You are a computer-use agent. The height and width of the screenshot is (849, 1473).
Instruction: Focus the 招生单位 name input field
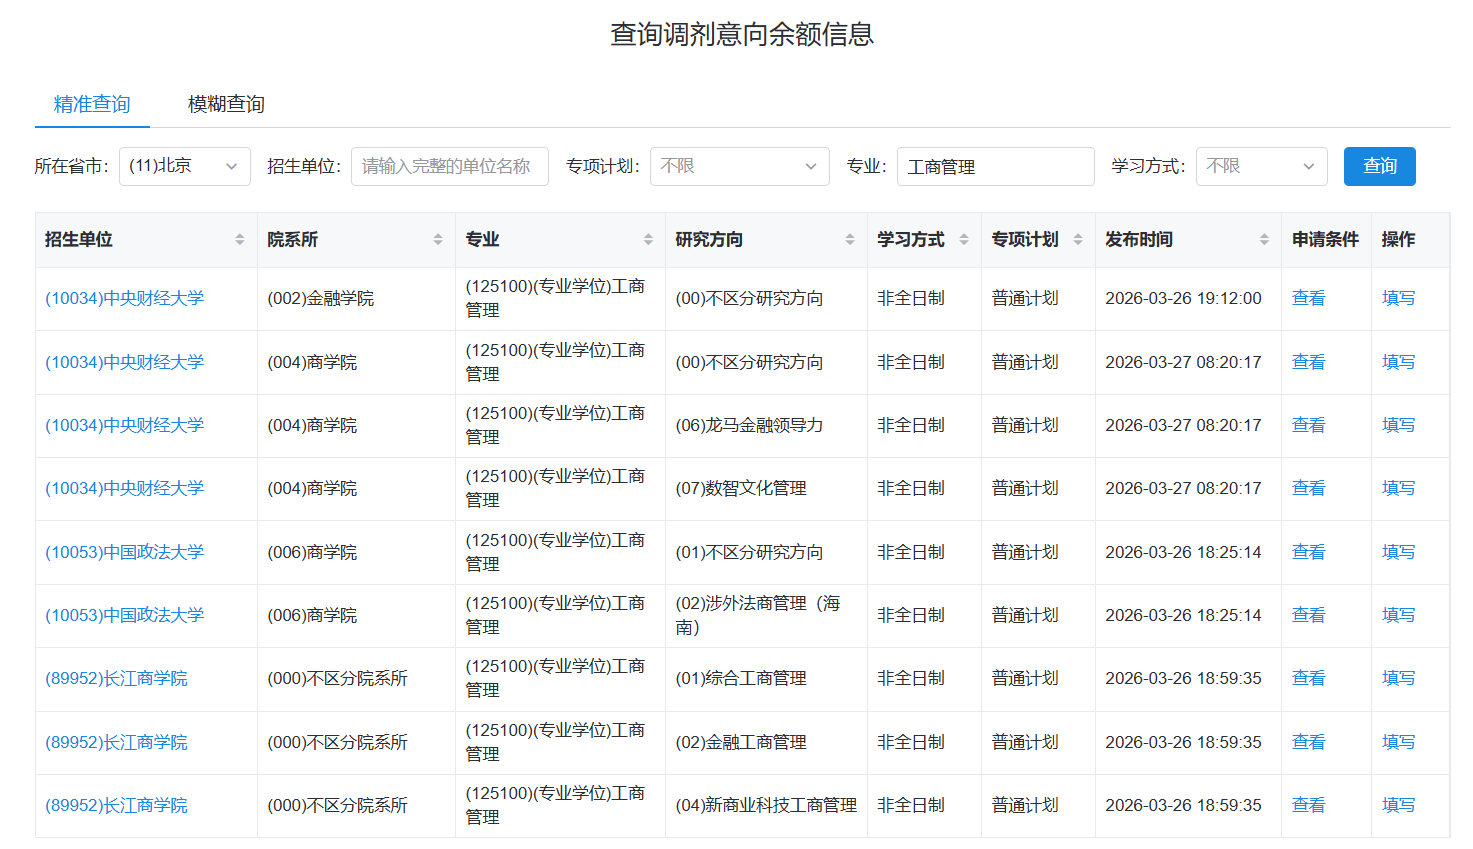tap(449, 166)
